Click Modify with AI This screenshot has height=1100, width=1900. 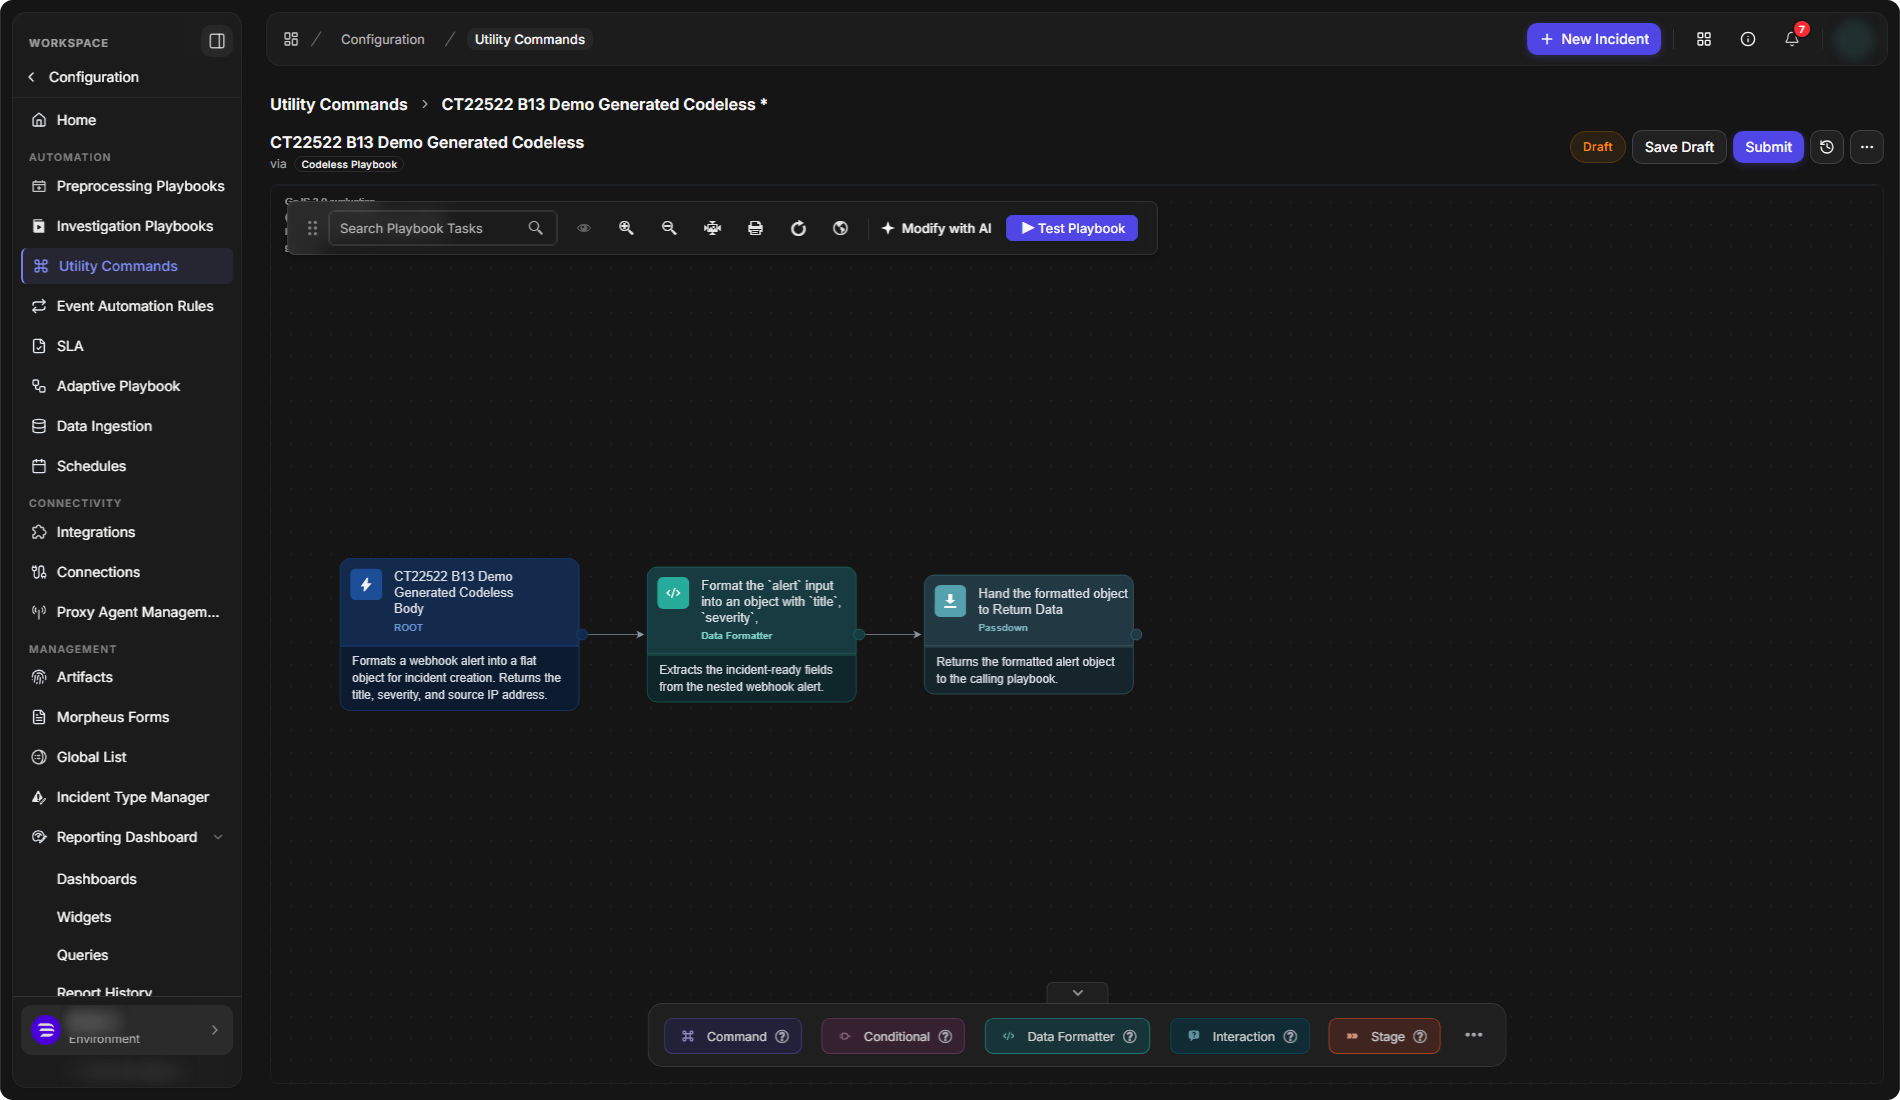tap(936, 228)
